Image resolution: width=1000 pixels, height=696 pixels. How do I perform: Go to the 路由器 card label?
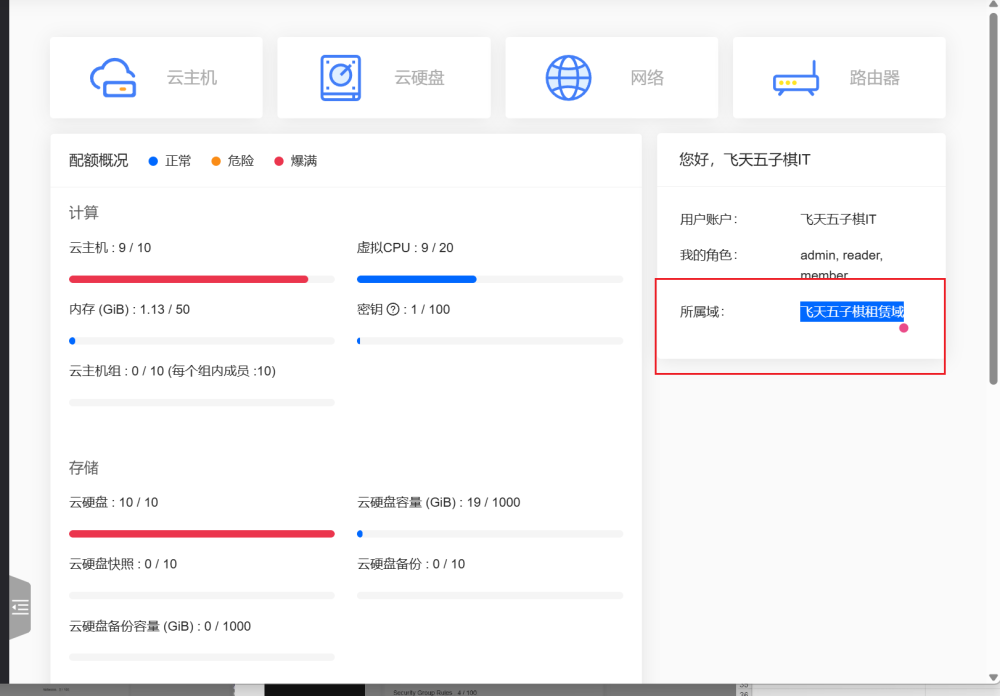pos(875,78)
